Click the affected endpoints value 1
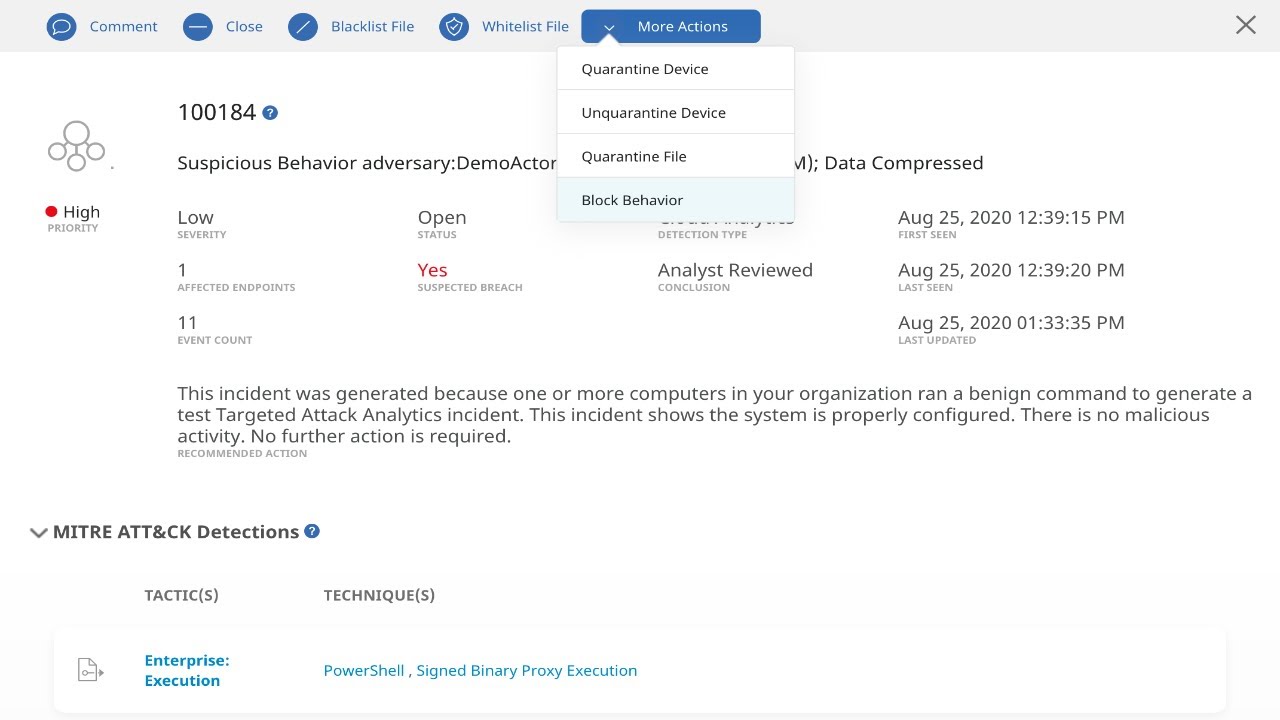This screenshot has height=720, width=1280. tap(182, 270)
